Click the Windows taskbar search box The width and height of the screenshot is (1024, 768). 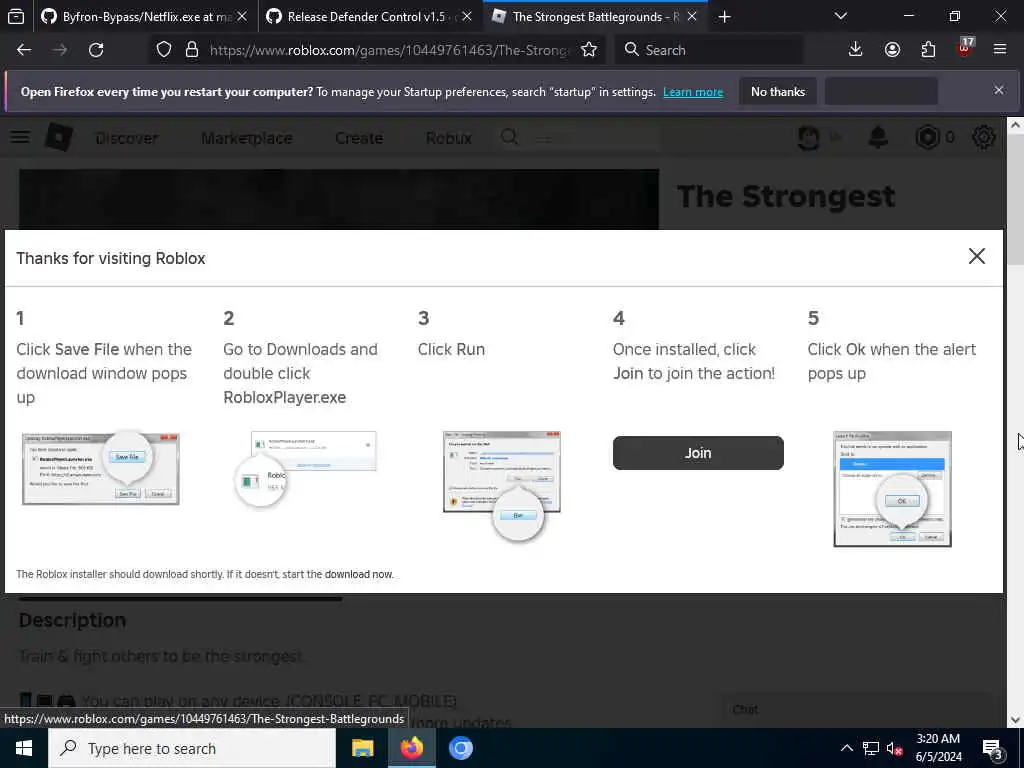pos(192,748)
